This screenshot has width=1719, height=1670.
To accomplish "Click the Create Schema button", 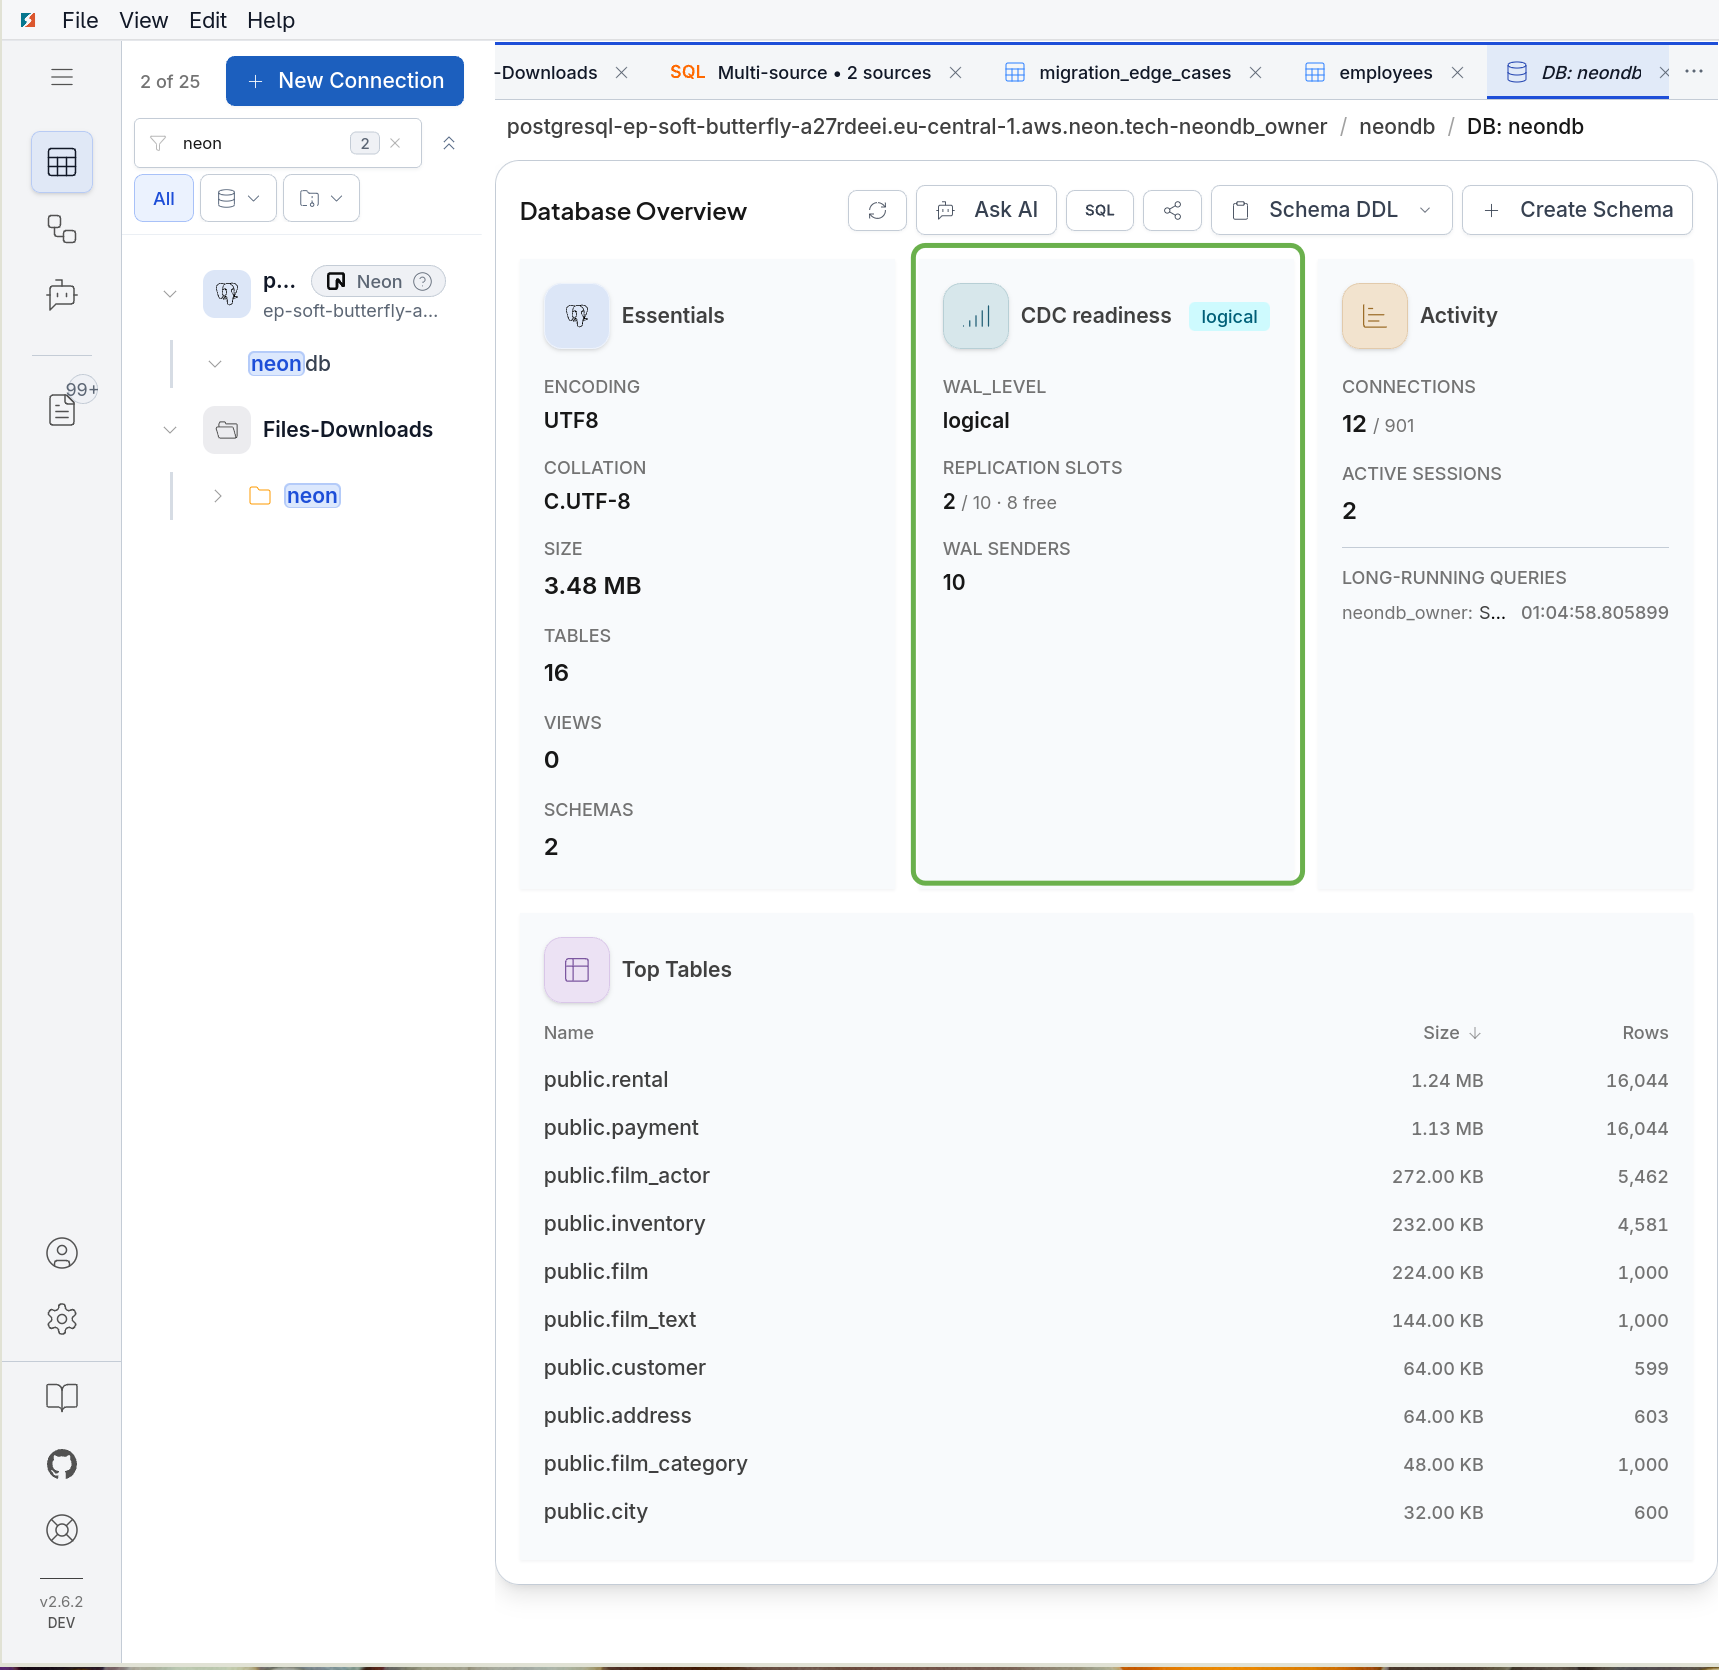I will (1577, 210).
